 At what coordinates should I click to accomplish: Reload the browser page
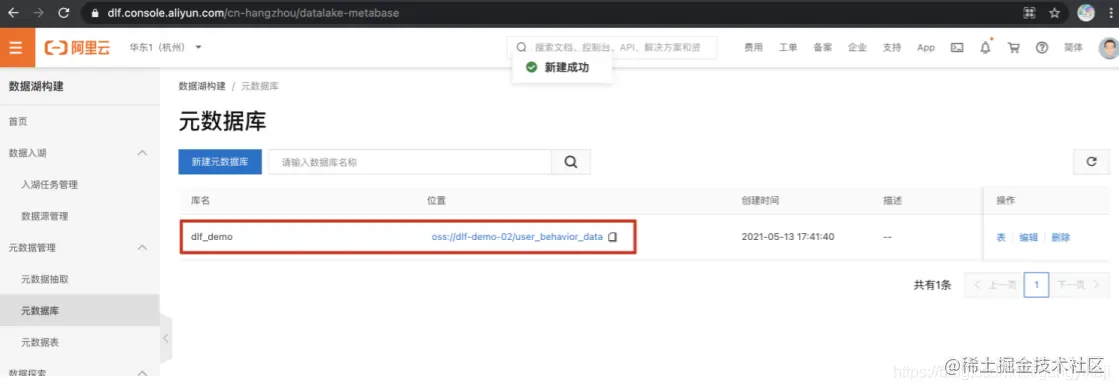64,13
